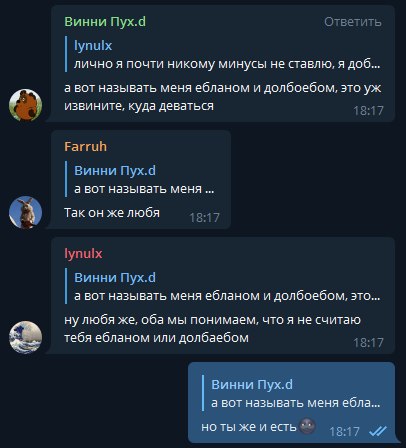Open lynulx's wave avatar
Viewport: 406px width, 448px height.
pyautogui.click(x=25, y=337)
